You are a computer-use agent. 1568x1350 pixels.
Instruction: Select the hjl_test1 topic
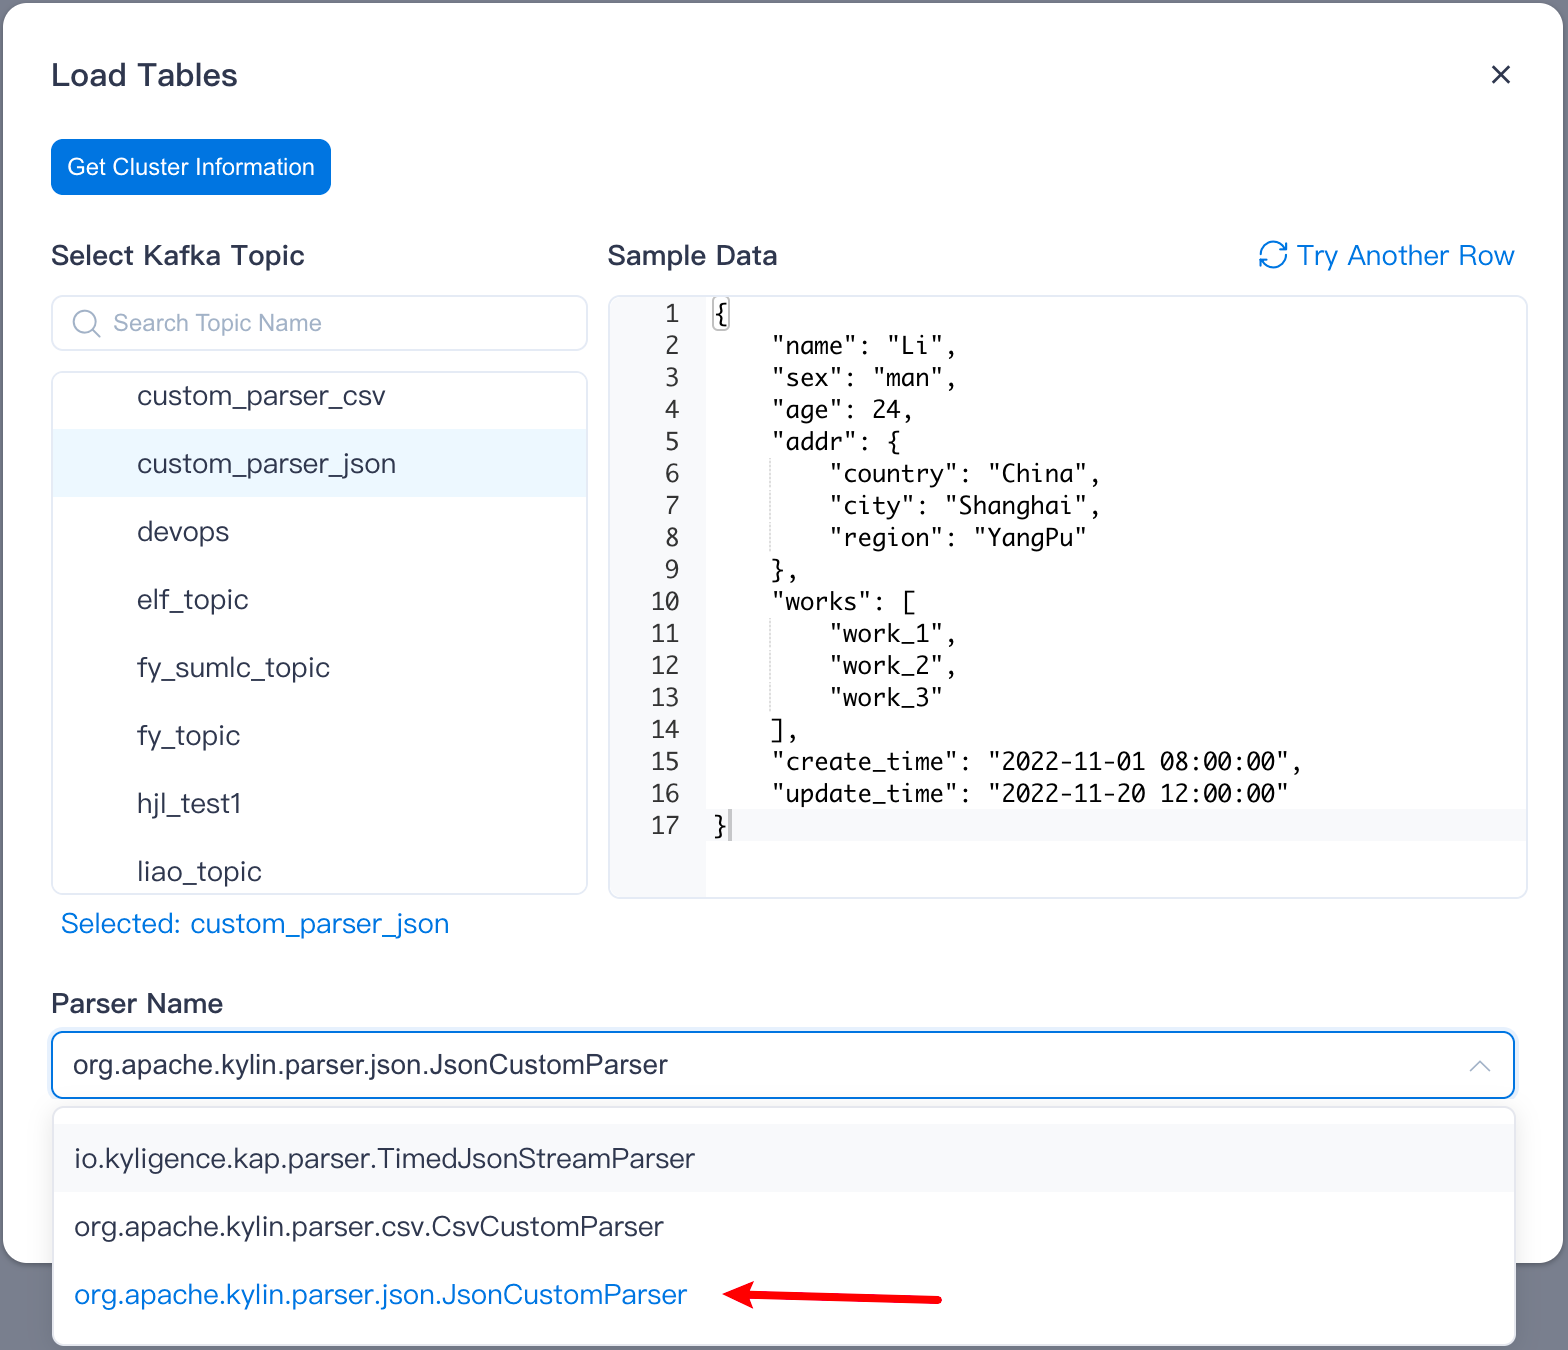click(189, 804)
